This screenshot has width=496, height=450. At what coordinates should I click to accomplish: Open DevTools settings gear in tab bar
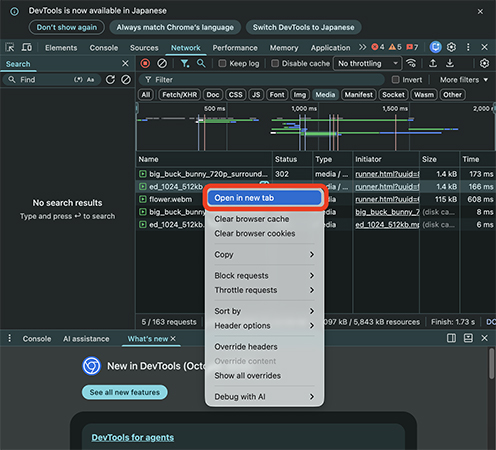pyautogui.click(x=451, y=47)
